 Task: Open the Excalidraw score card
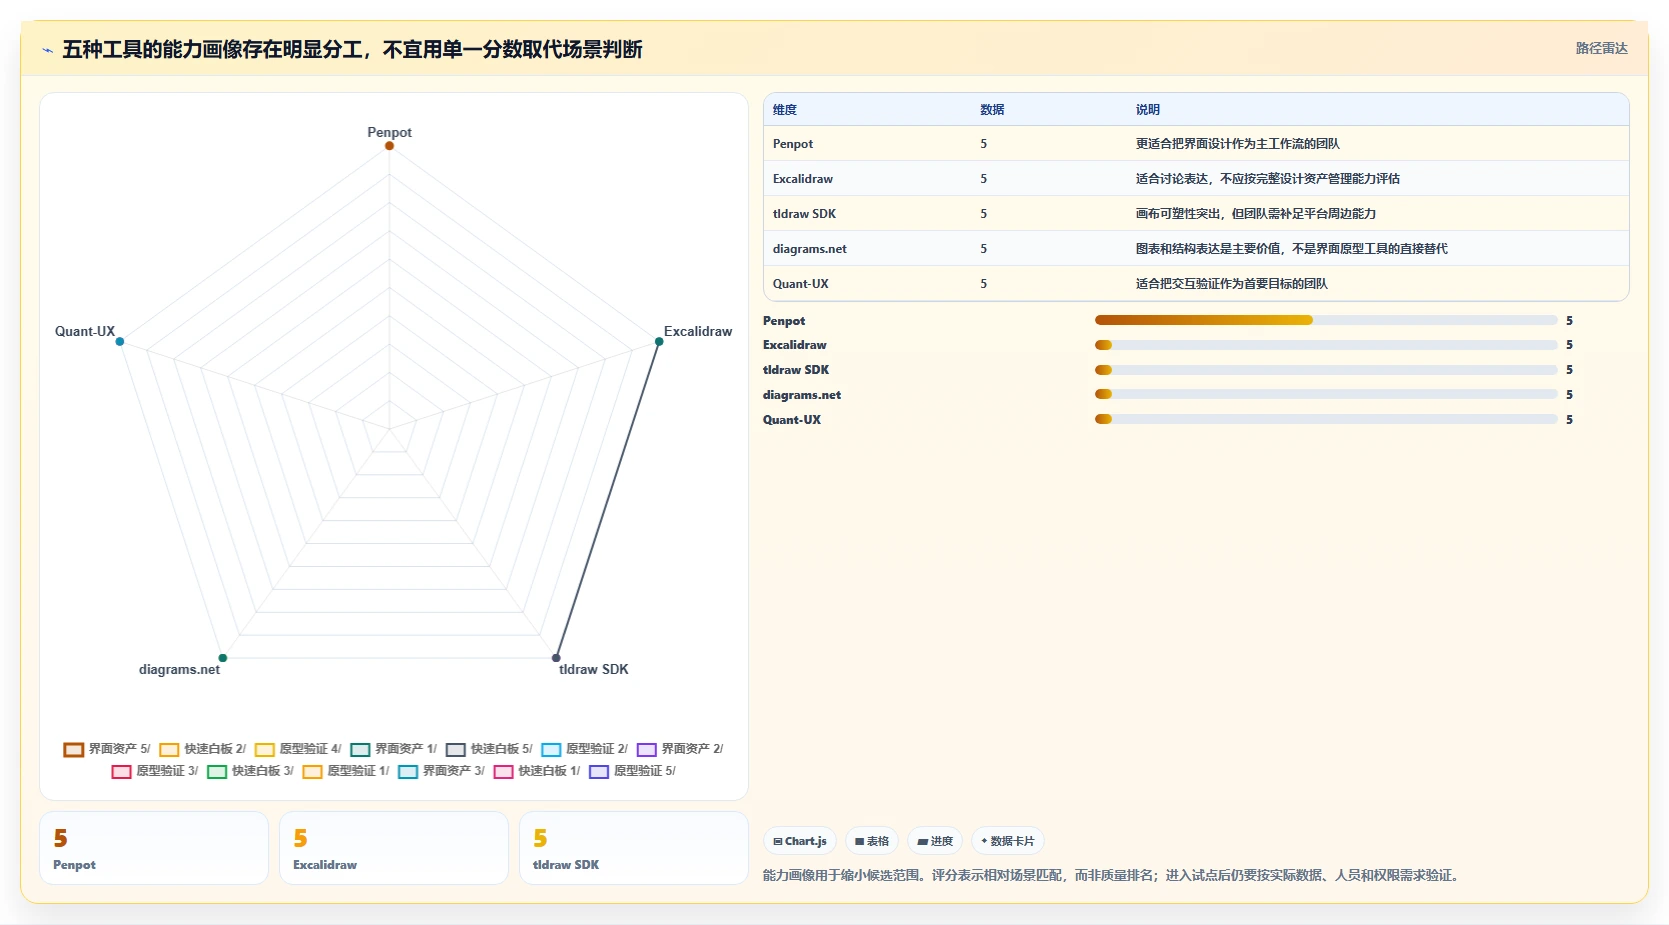[x=394, y=848]
